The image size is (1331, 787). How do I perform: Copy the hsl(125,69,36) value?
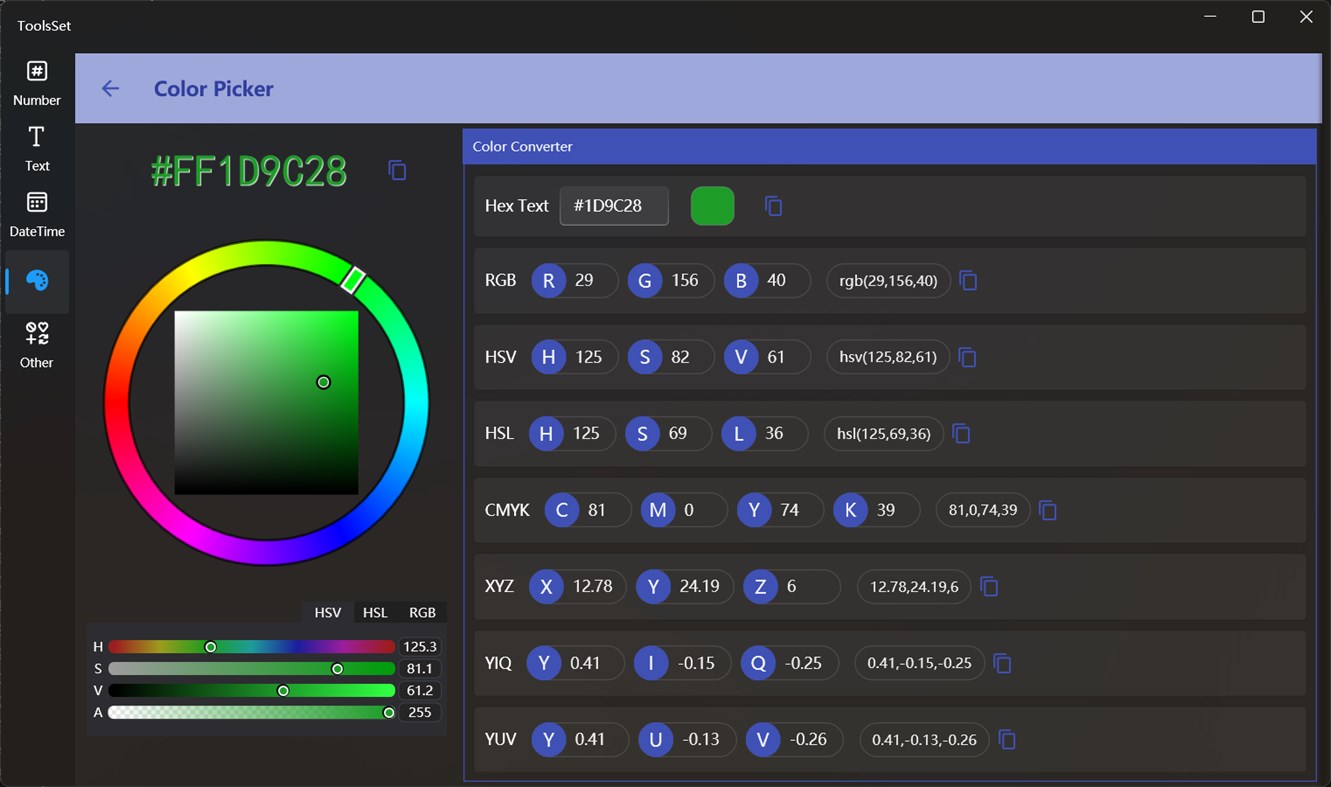click(x=961, y=434)
